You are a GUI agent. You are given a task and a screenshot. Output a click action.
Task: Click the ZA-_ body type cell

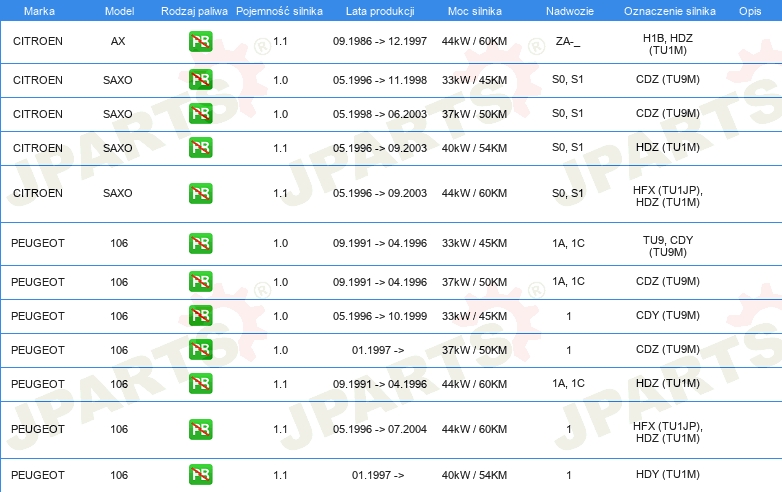pos(568,41)
